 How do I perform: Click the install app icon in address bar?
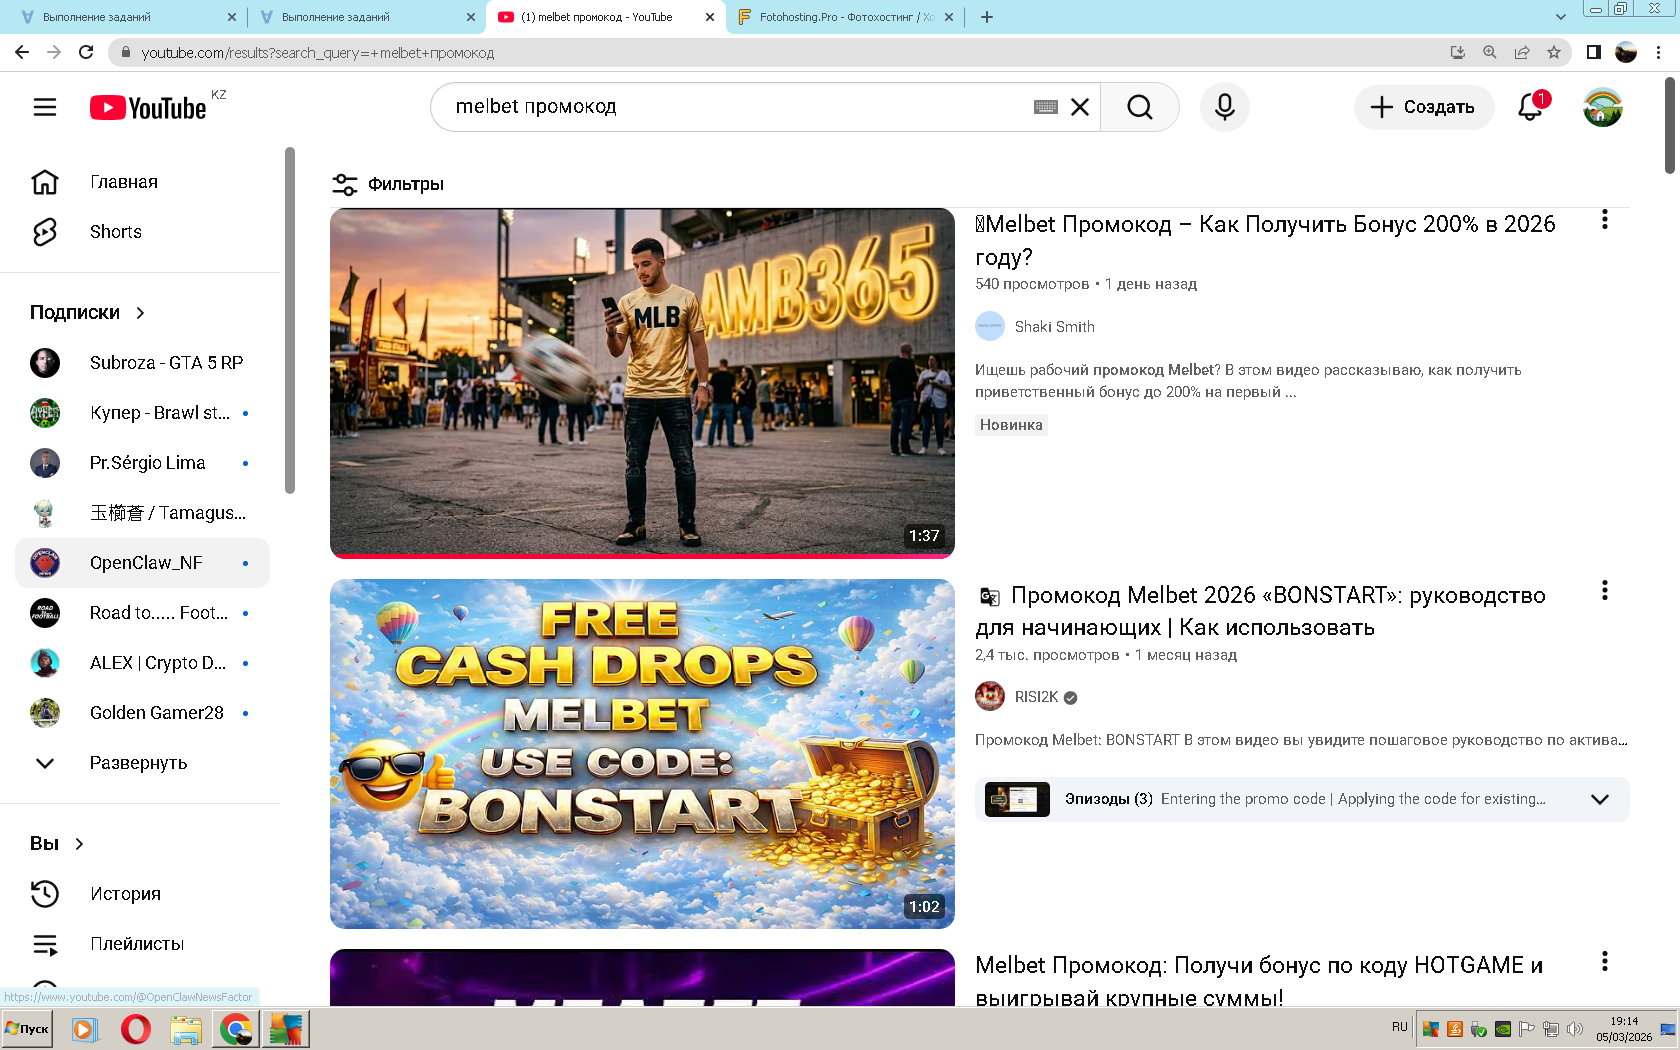[x=1458, y=52]
